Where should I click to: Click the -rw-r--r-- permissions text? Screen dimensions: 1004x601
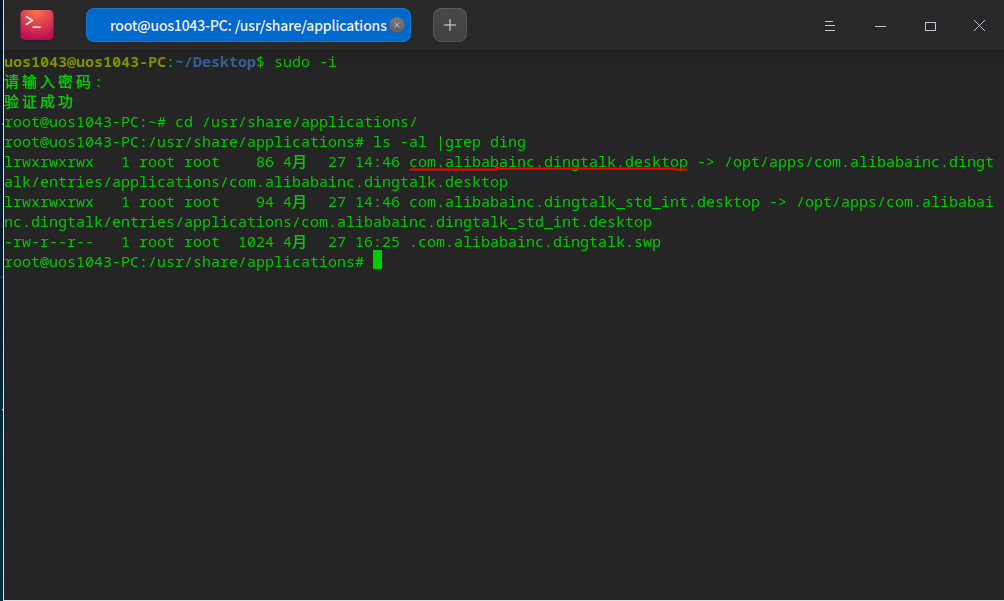[x=49, y=242]
